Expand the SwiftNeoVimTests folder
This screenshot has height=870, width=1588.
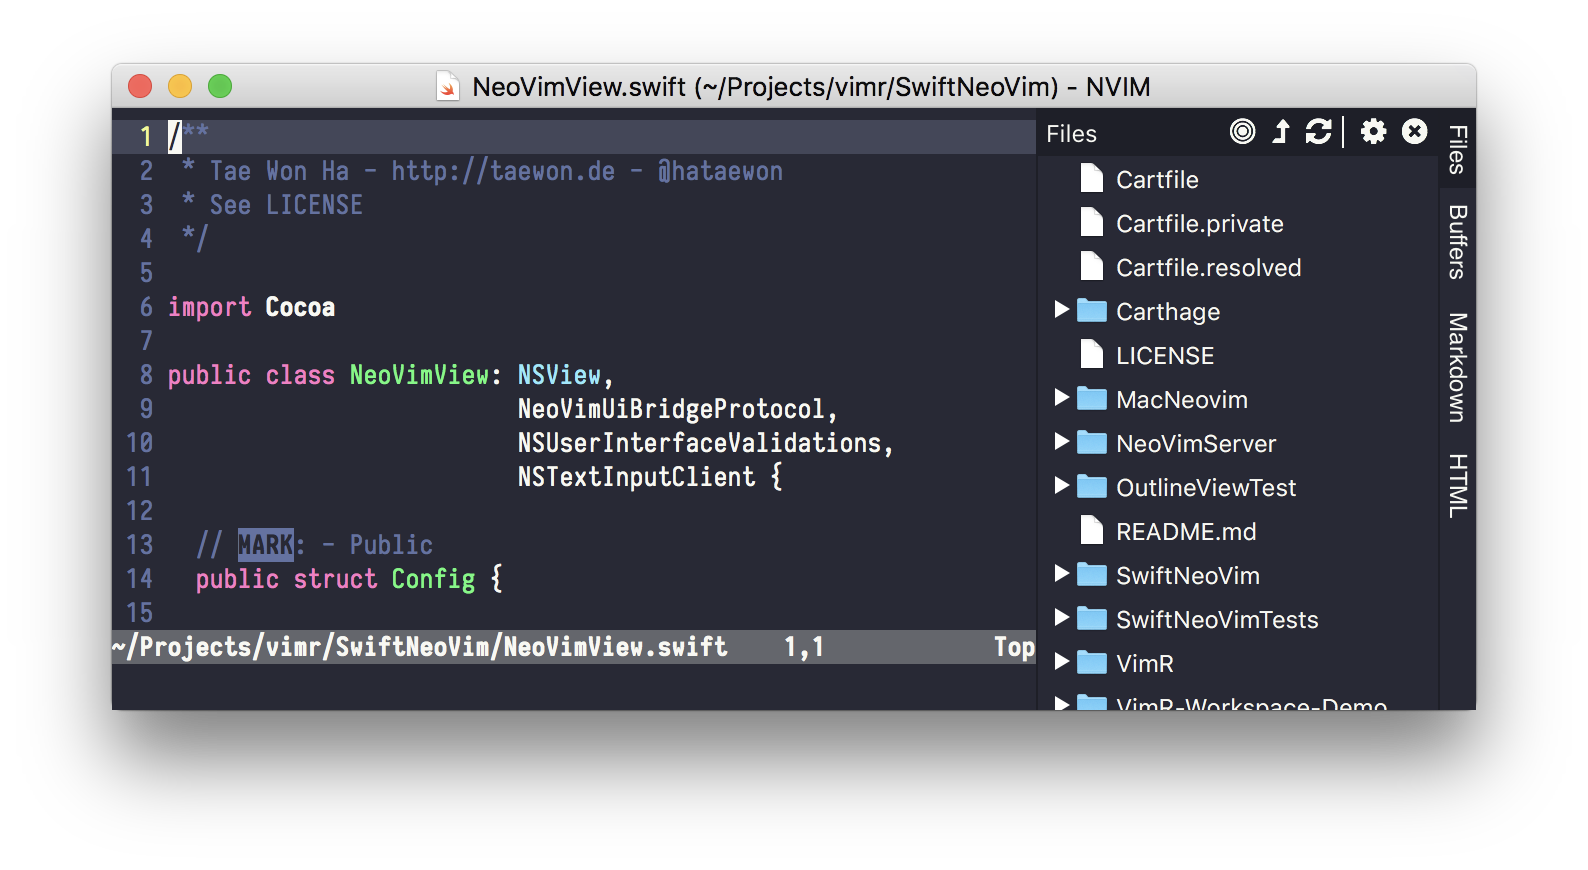coord(1062,618)
